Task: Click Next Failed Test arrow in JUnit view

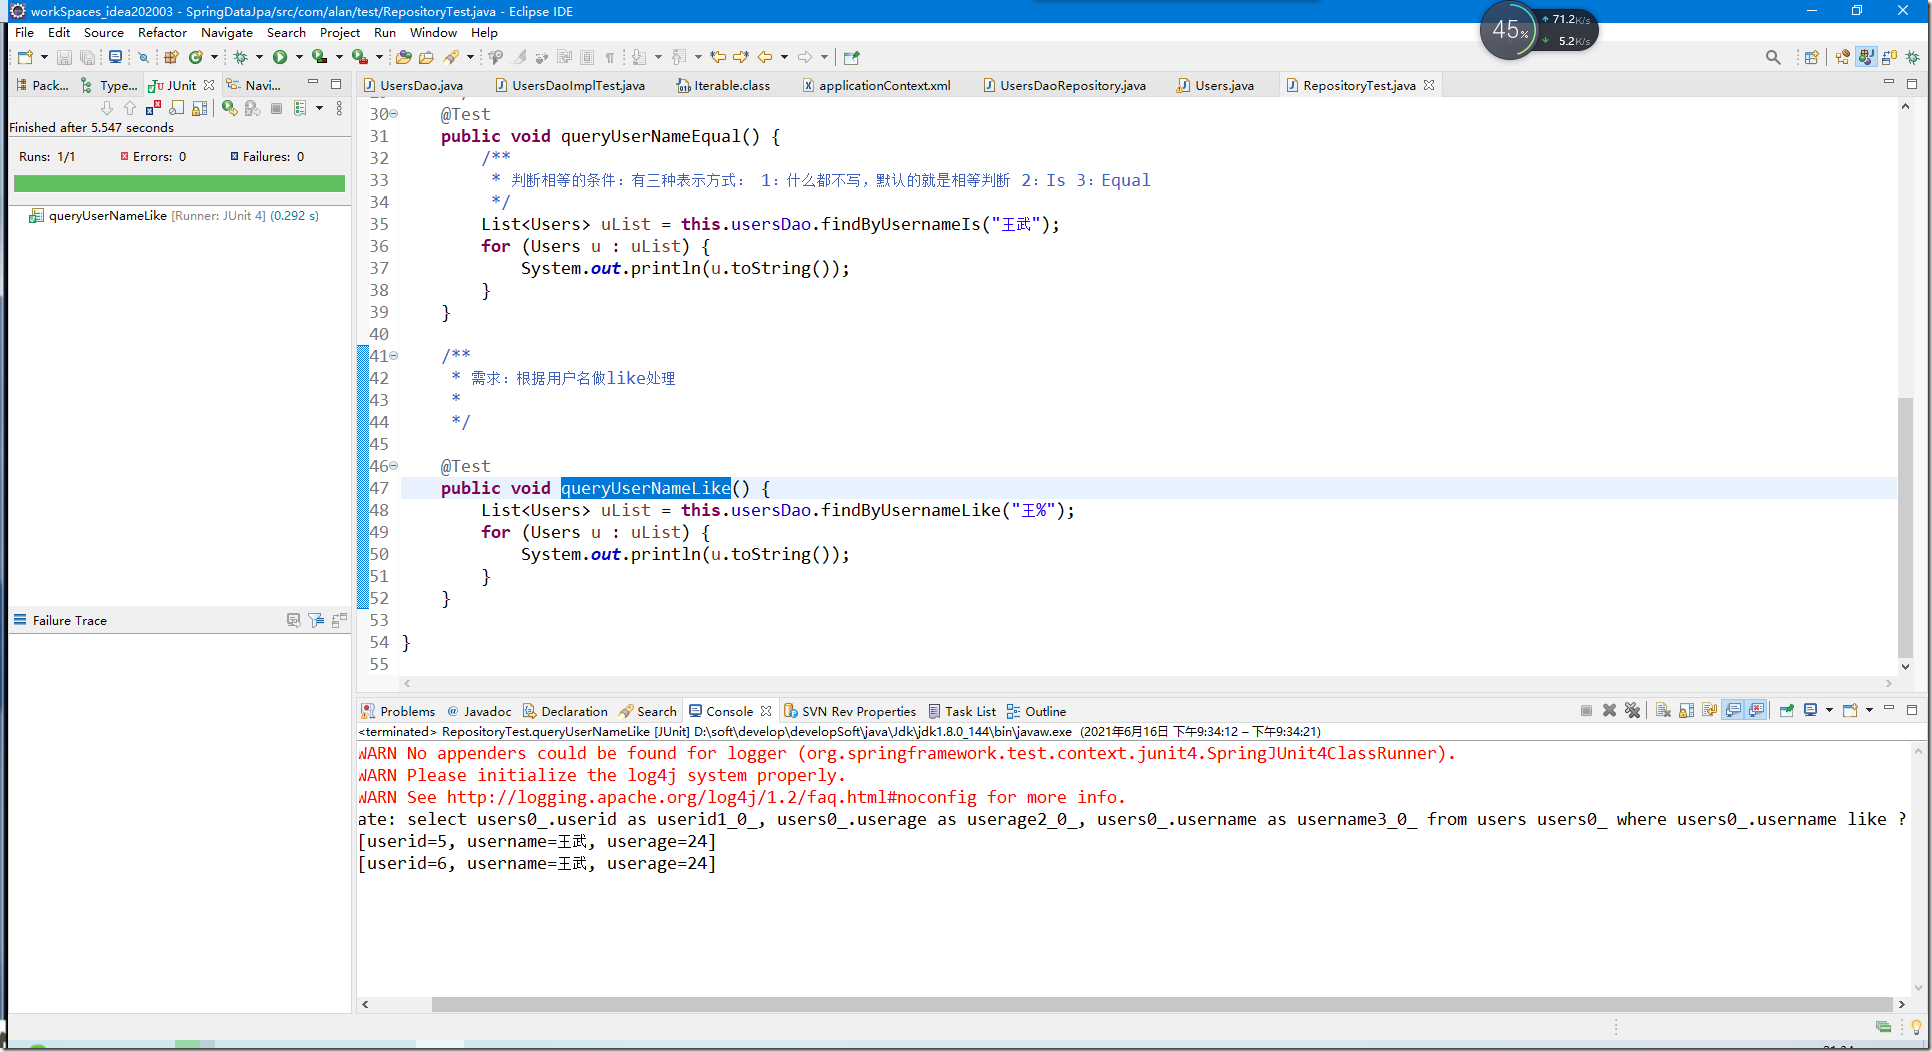Action: point(107,108)
